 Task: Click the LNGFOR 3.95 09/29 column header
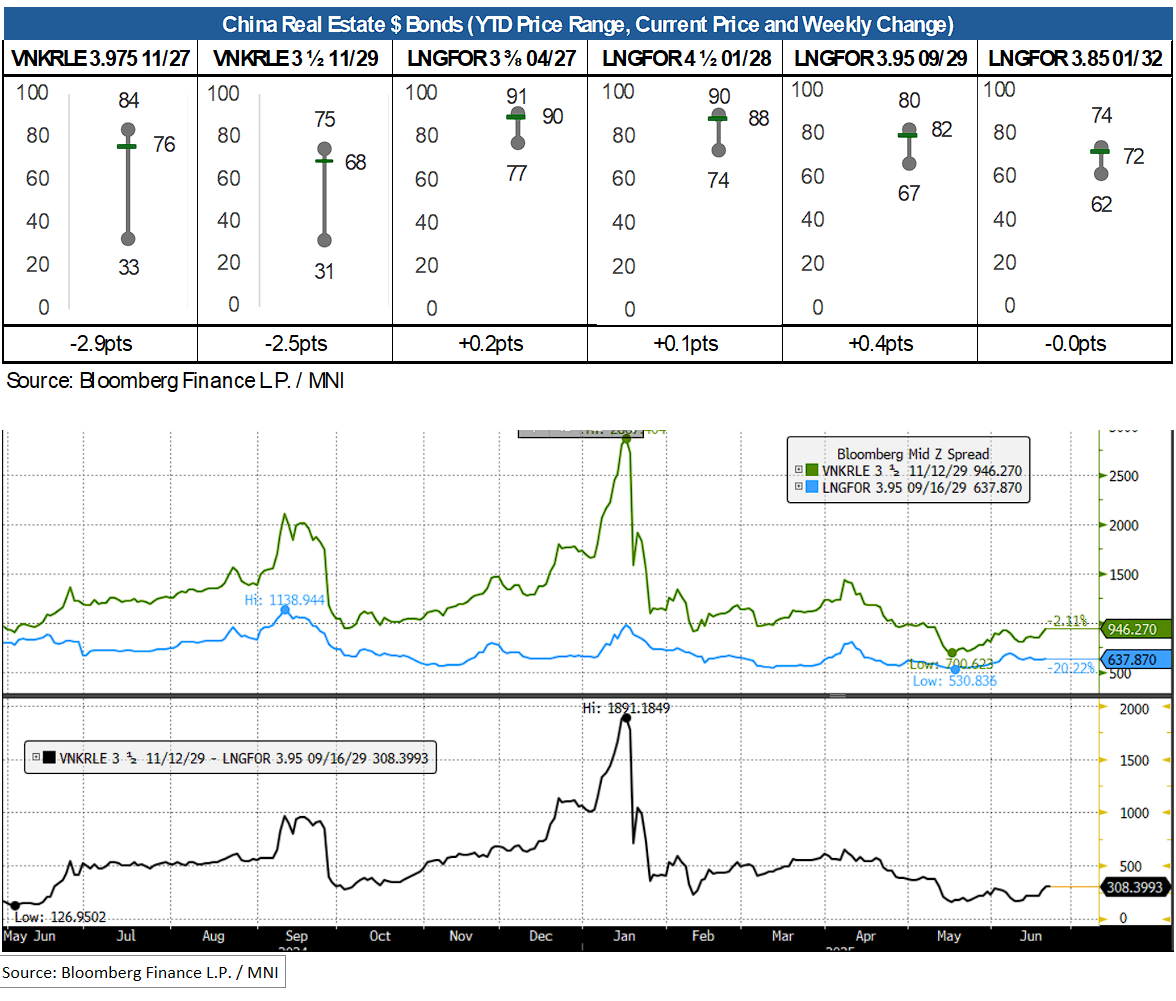pyautogui.click(x=880, y=58)
